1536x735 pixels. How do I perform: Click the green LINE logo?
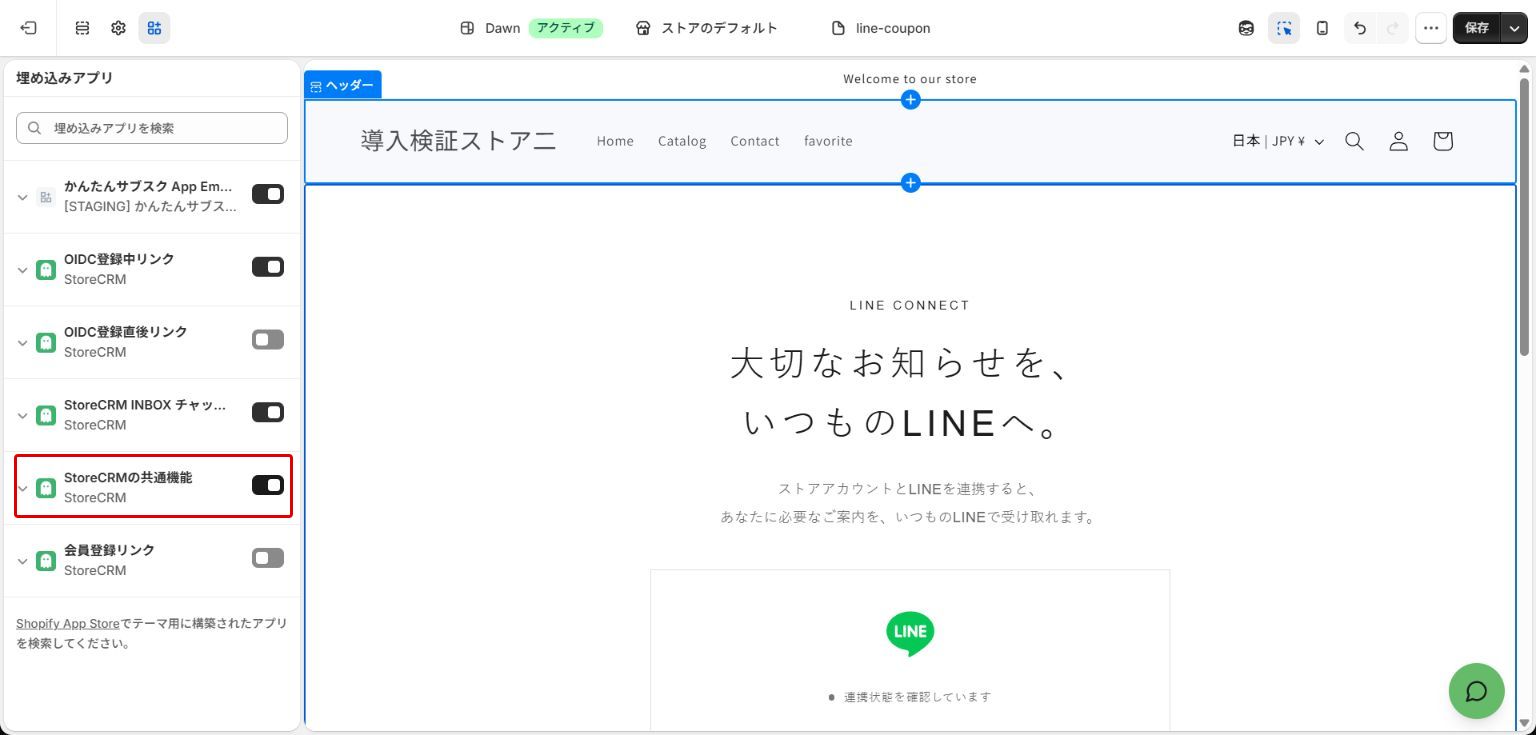[x=910, y=634]
